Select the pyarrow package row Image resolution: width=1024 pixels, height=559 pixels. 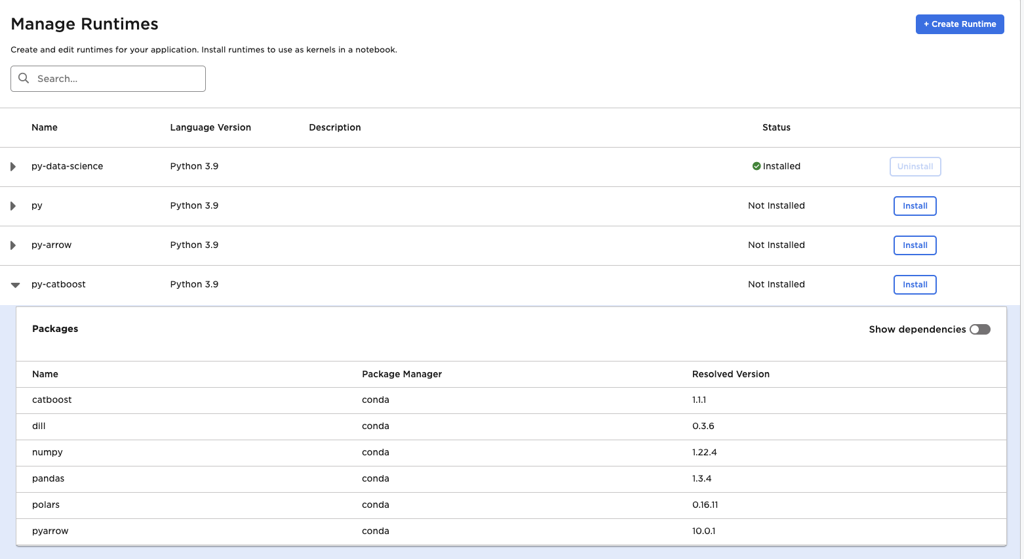50,531
